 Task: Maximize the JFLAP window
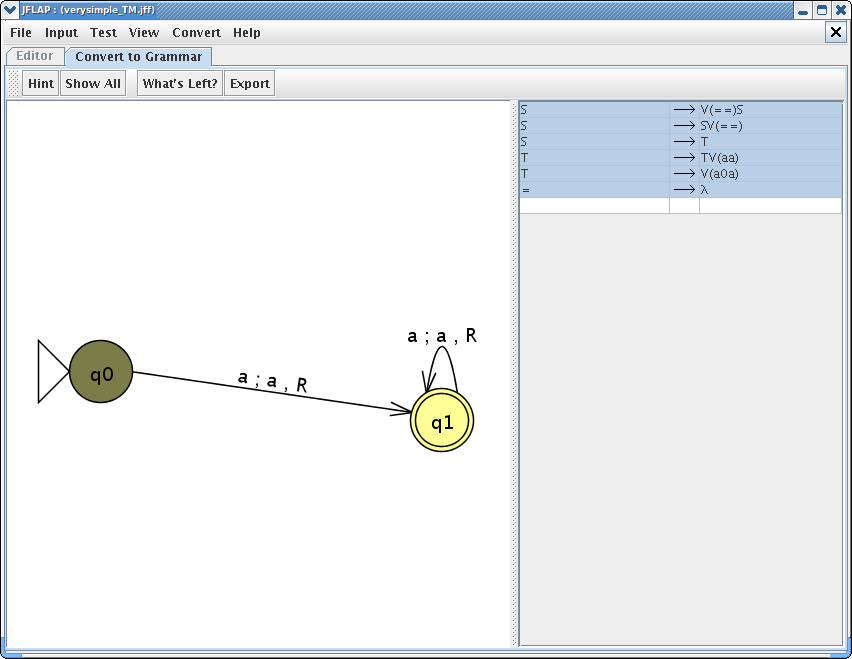822,10
